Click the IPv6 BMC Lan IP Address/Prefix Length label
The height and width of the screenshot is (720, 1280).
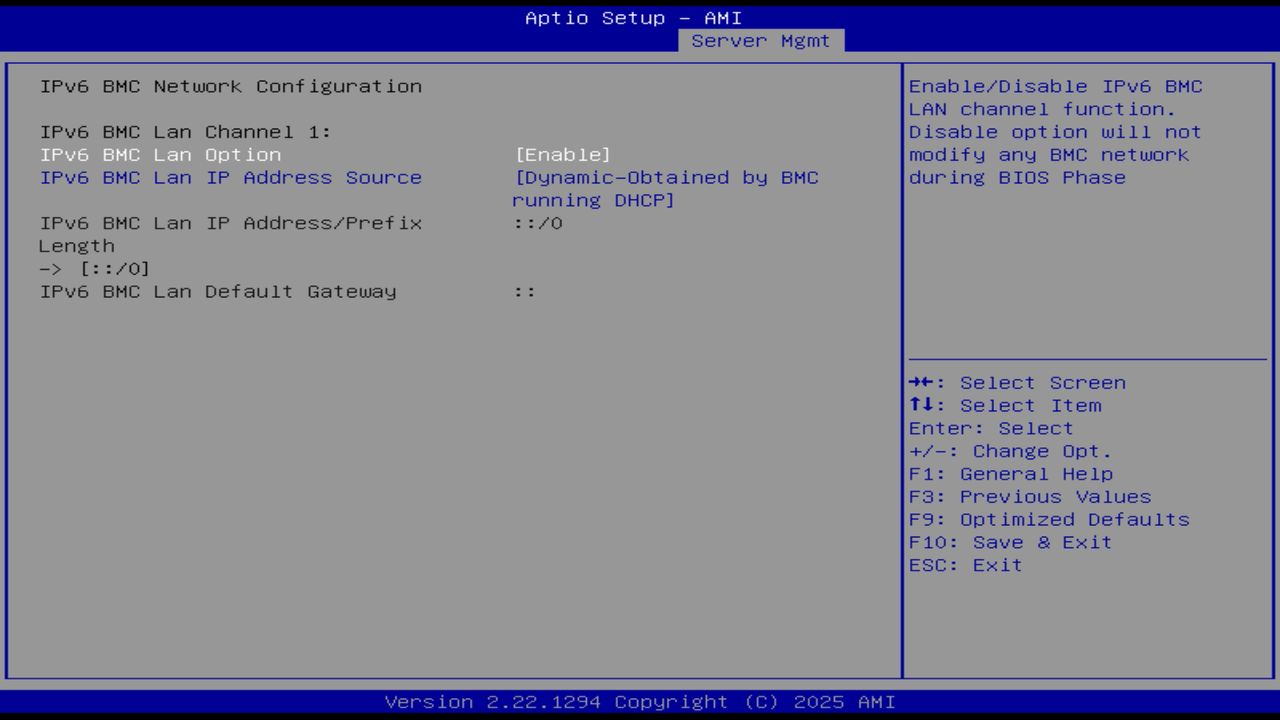[230, 222]
